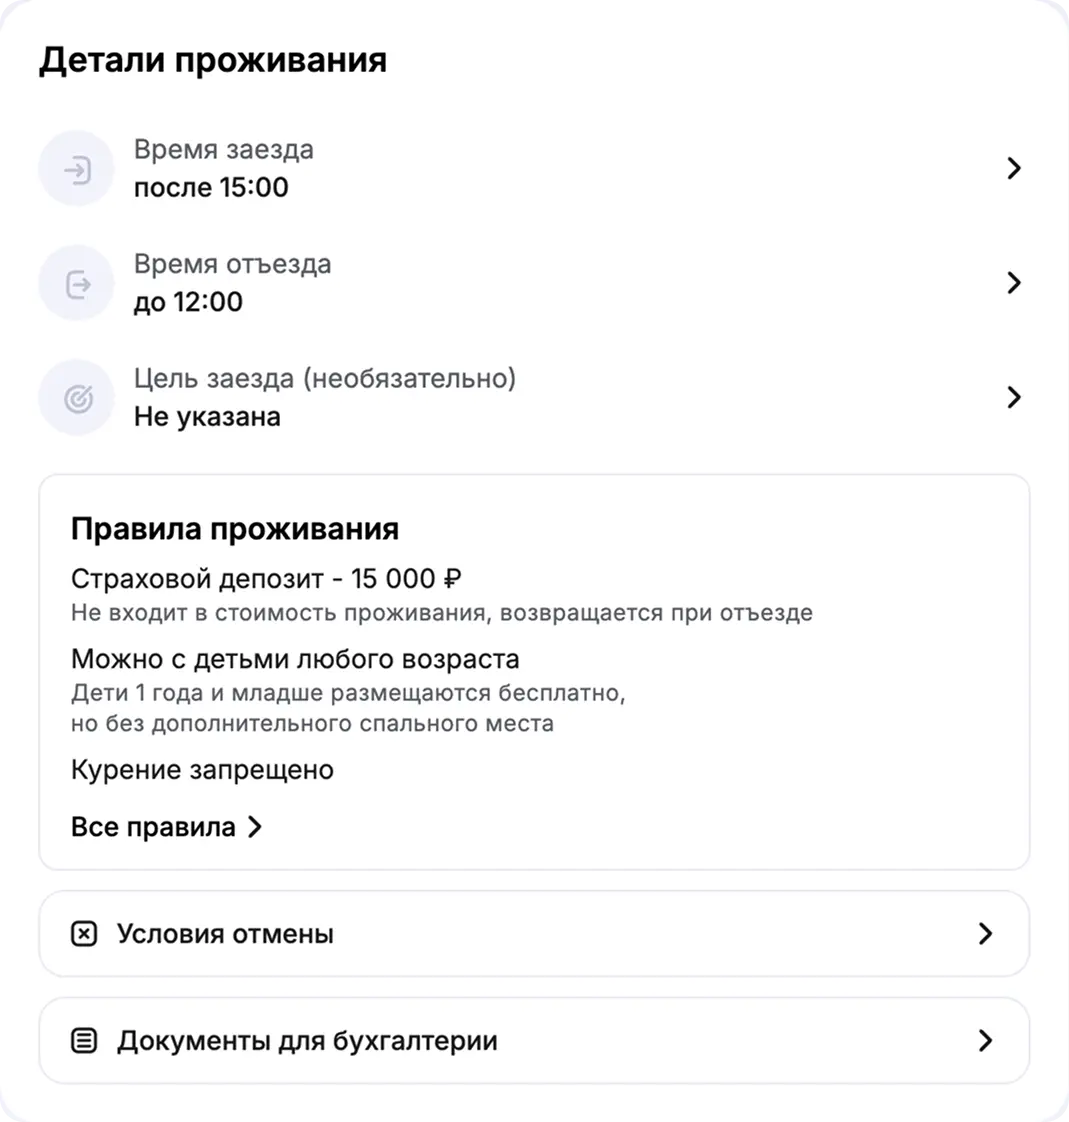Viewport: 1069px width, 1122px height.
Task: Open the Все правила link
Action: (x=153, y=827)
